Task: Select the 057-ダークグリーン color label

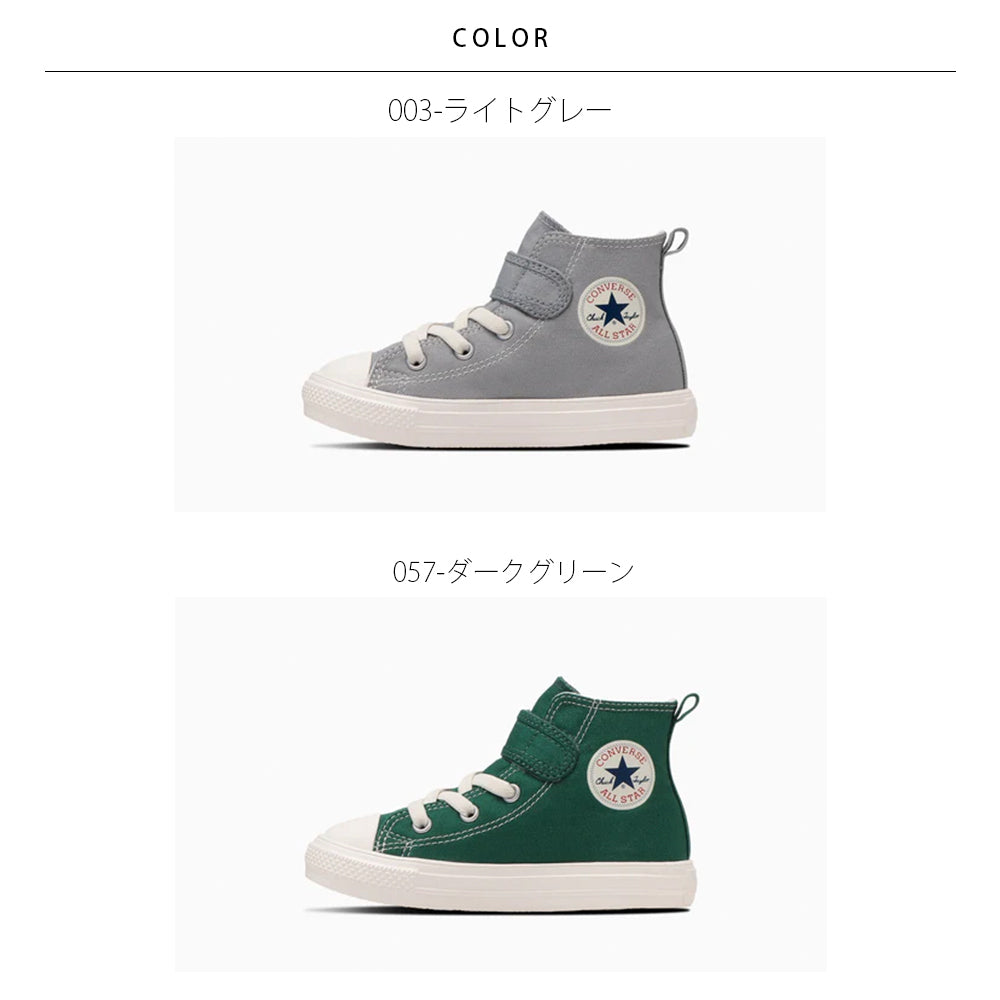Action: (x=513, y=571)
